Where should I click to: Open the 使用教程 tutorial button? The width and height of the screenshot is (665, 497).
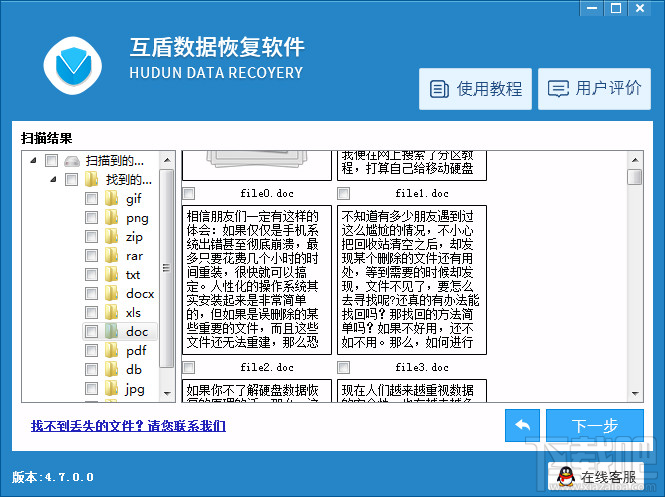475,89
